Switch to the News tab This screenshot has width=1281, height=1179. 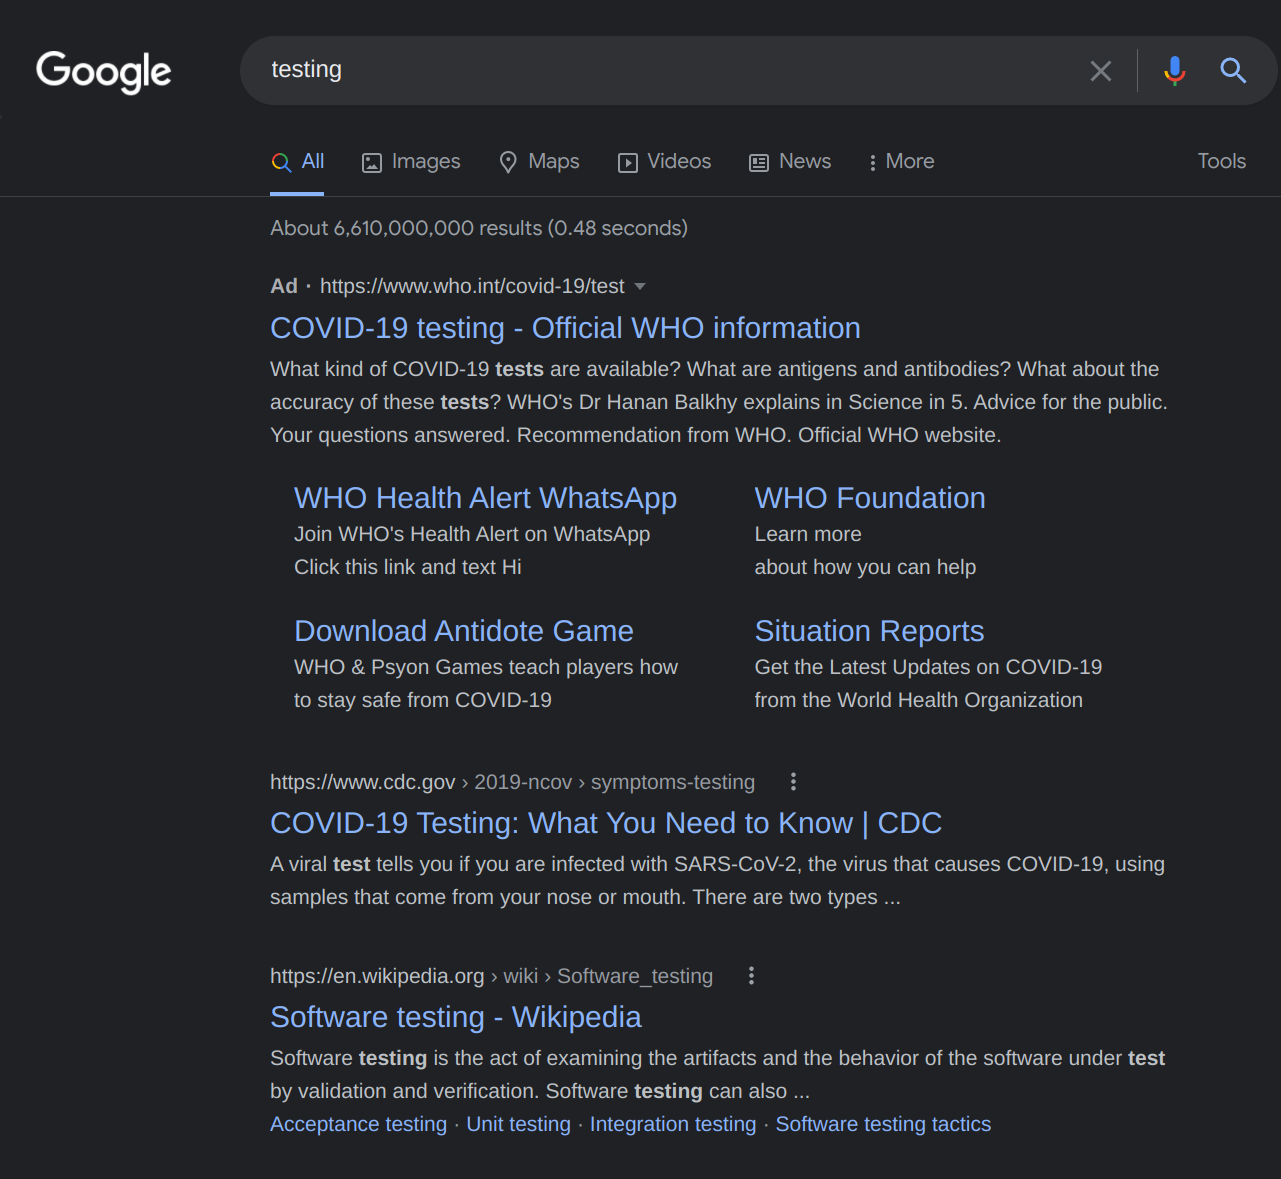[790, 162]
